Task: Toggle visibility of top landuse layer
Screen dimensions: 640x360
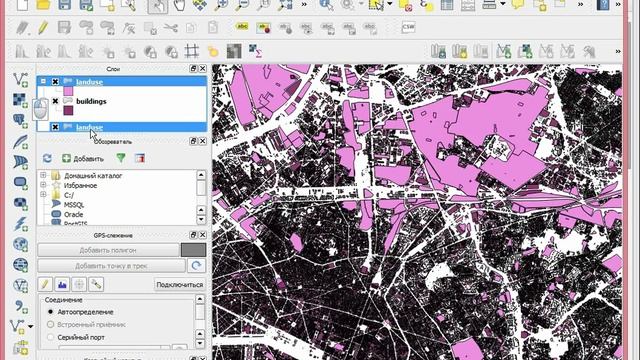Action: coord(55,82)
